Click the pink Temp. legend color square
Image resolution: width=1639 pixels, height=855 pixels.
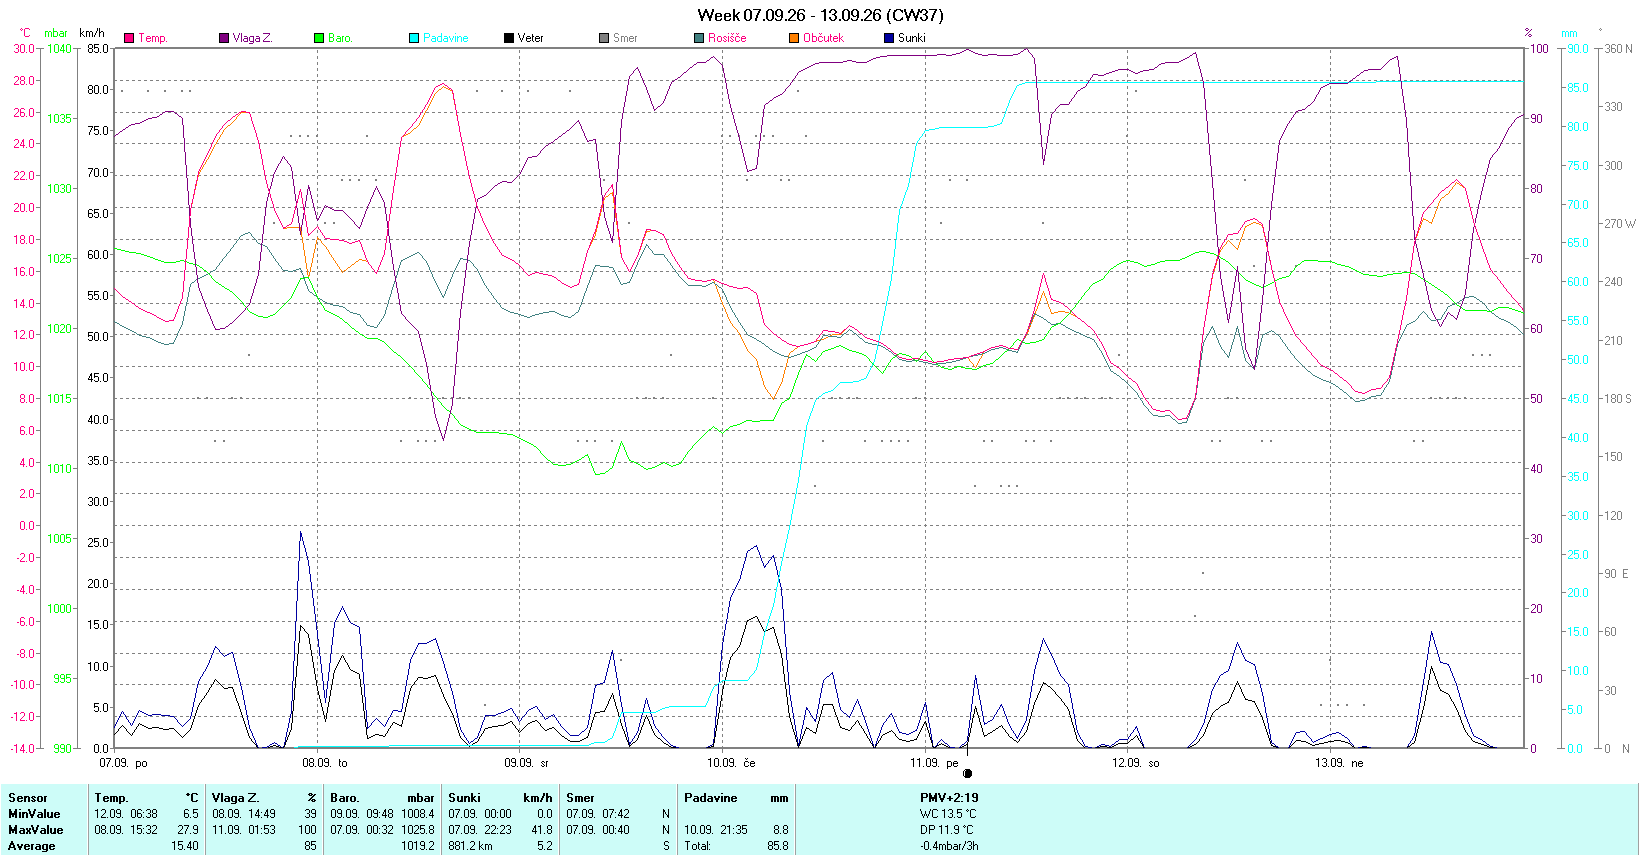[129, 38]
